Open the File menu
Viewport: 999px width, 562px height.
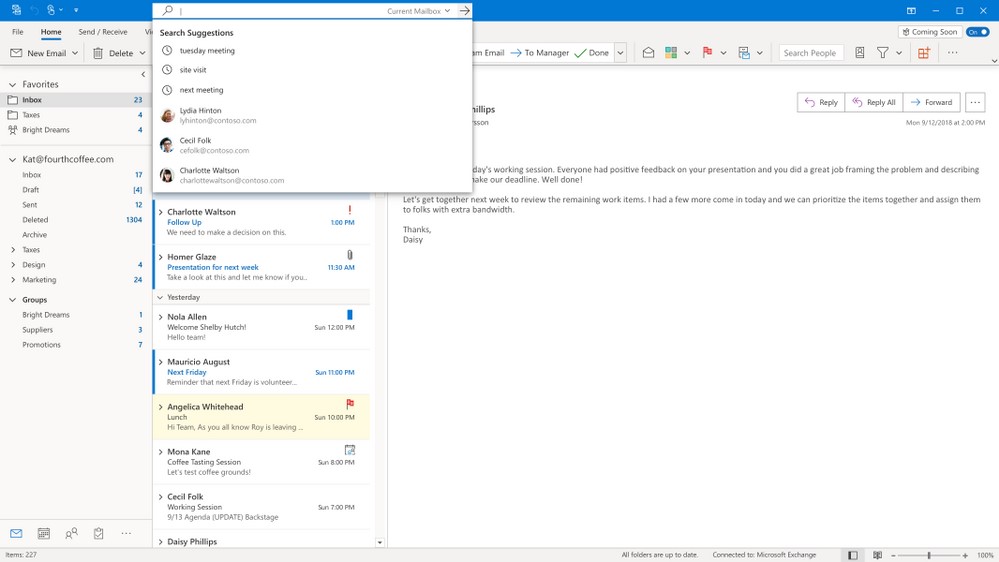point(18,32)
